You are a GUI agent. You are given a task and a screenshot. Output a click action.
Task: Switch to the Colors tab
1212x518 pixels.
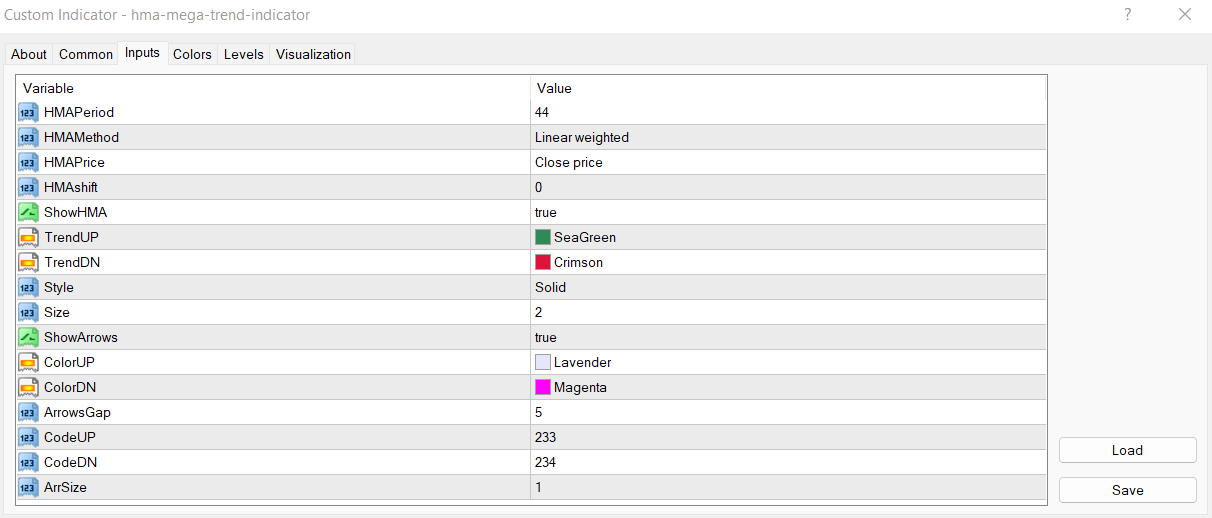[x=192, y=54]
